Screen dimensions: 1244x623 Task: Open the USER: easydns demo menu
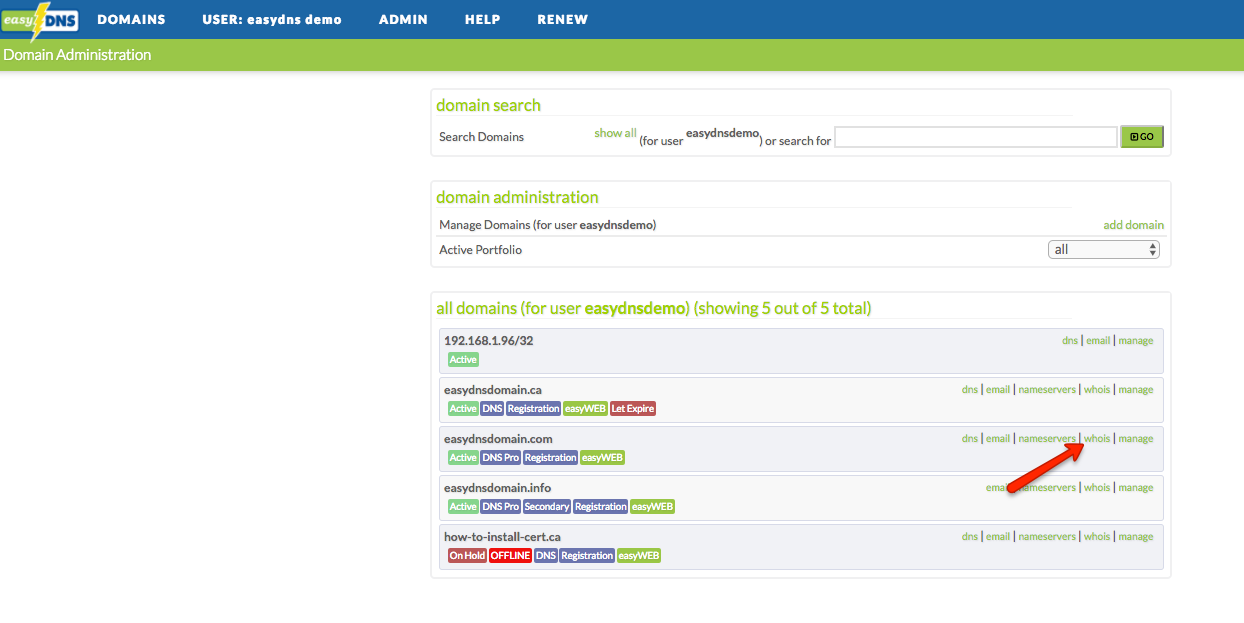(x=272, y=20)
